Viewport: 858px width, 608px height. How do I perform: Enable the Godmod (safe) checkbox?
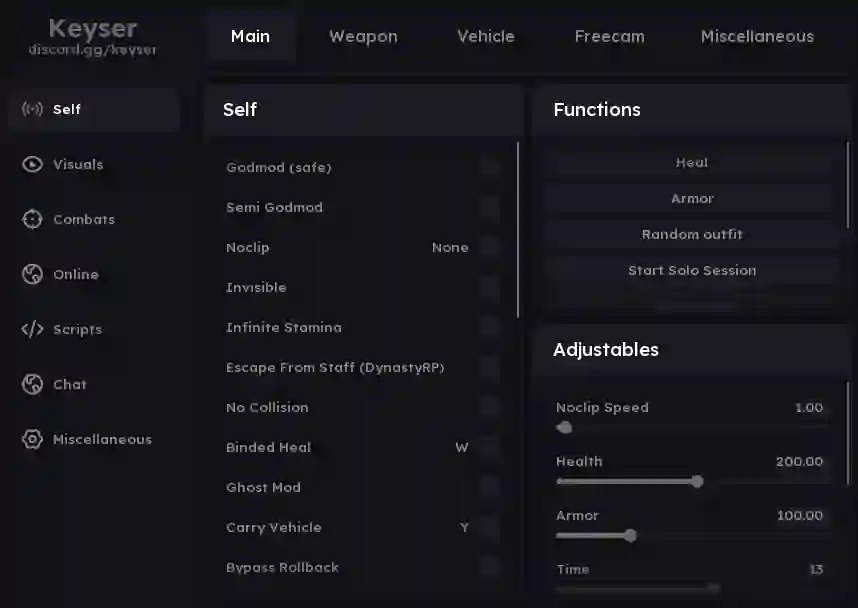(489, 167)
